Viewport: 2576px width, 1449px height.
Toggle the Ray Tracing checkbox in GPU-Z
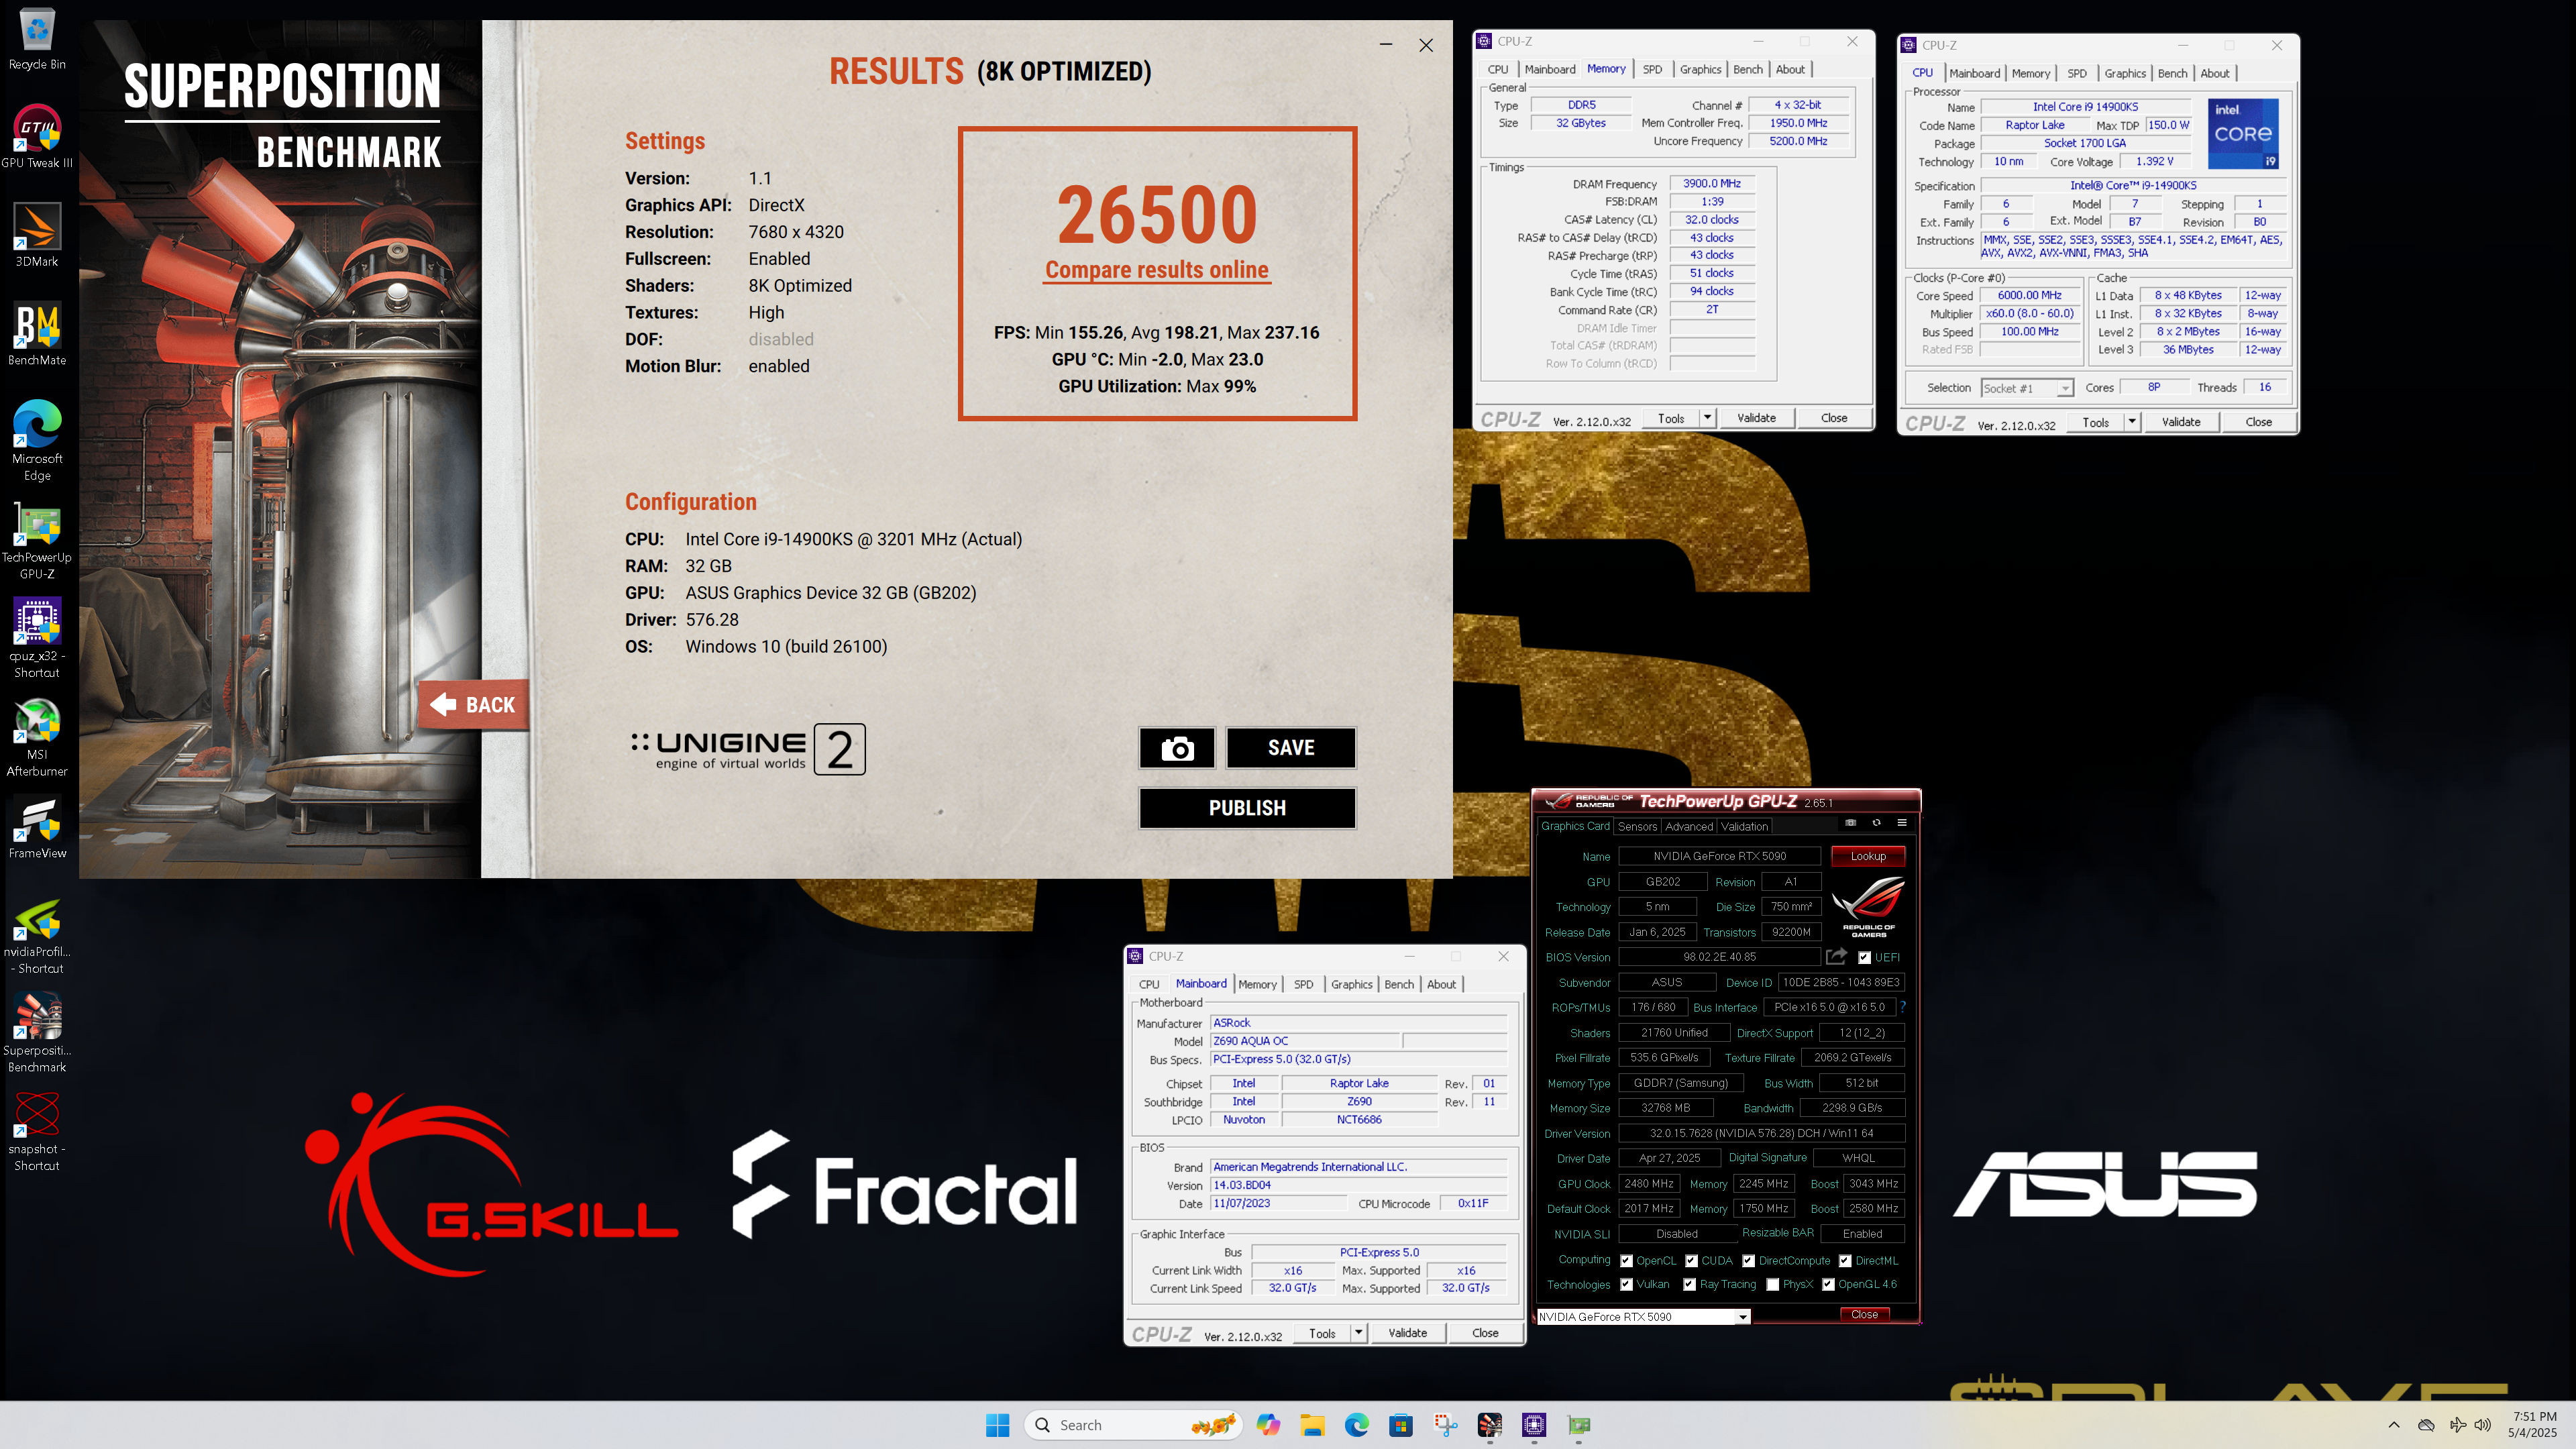[1689, 1284]
